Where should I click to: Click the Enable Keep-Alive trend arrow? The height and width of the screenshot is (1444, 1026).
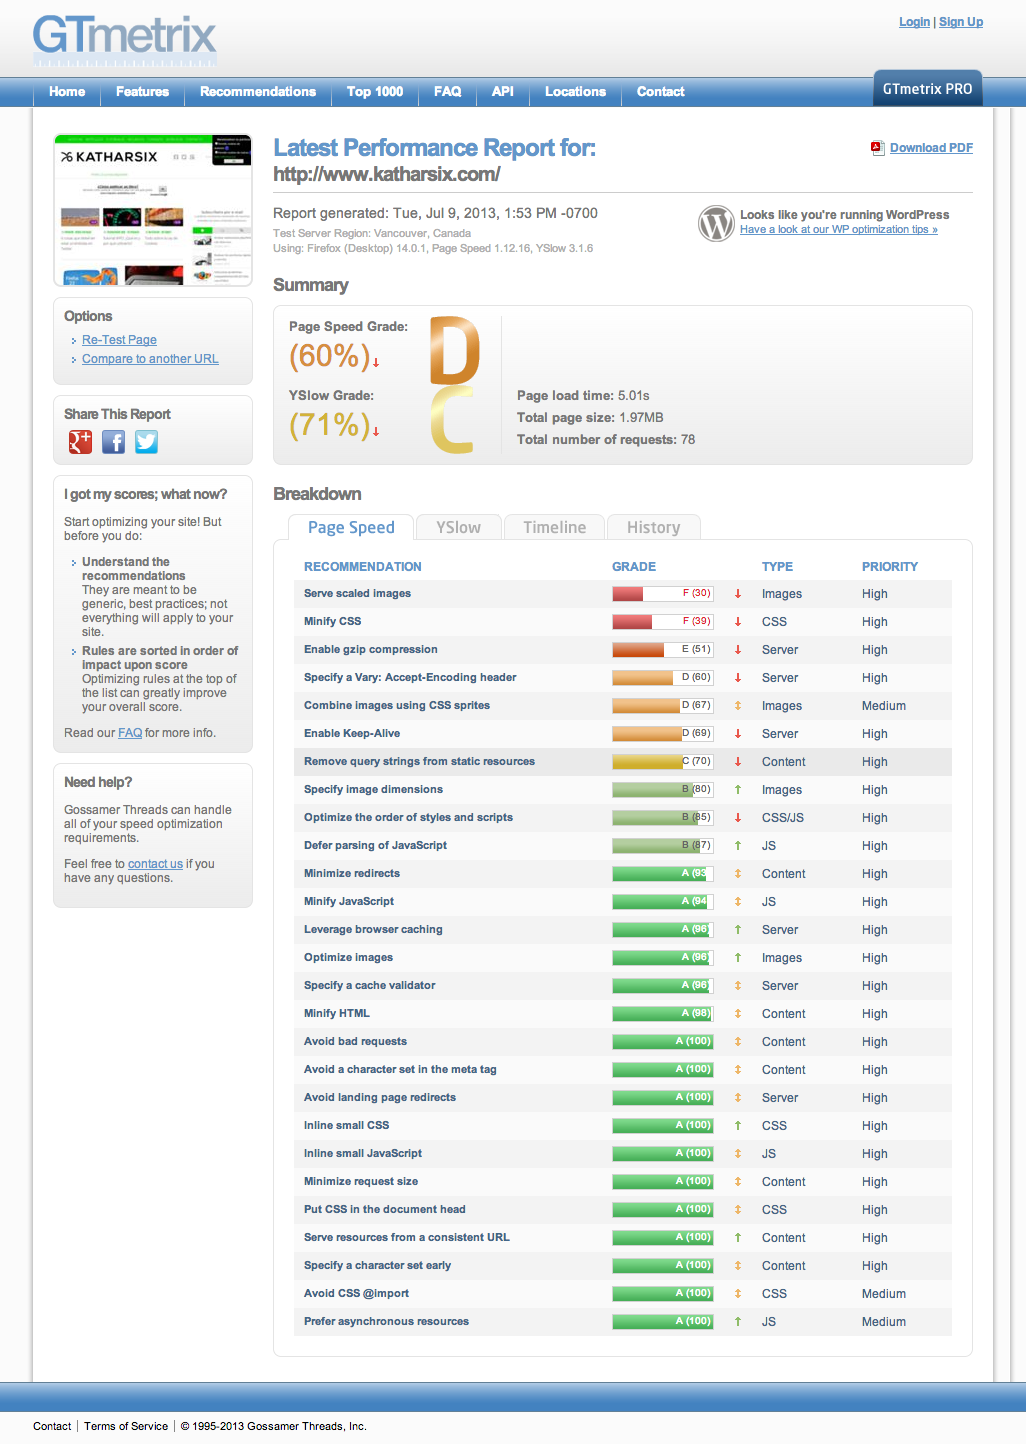coord(738,734)
